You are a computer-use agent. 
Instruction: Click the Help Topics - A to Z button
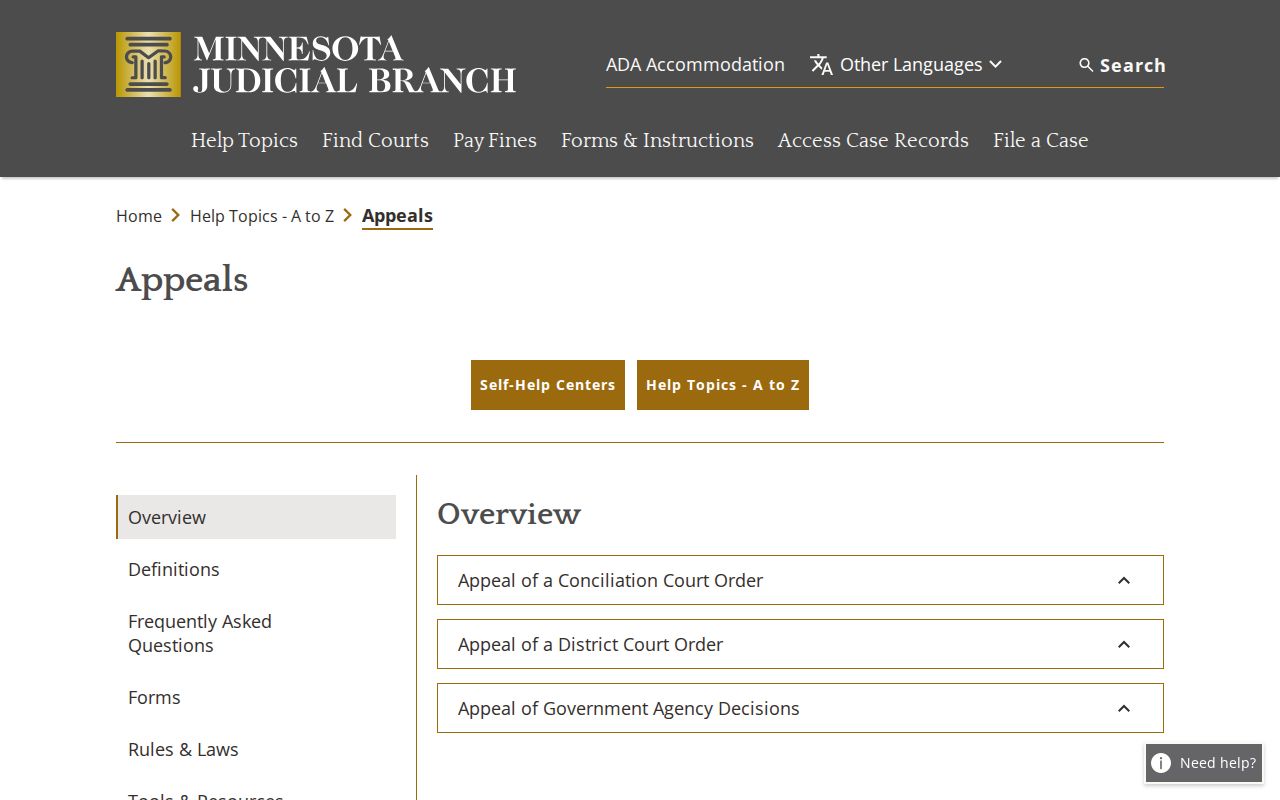tap(723, 385)
